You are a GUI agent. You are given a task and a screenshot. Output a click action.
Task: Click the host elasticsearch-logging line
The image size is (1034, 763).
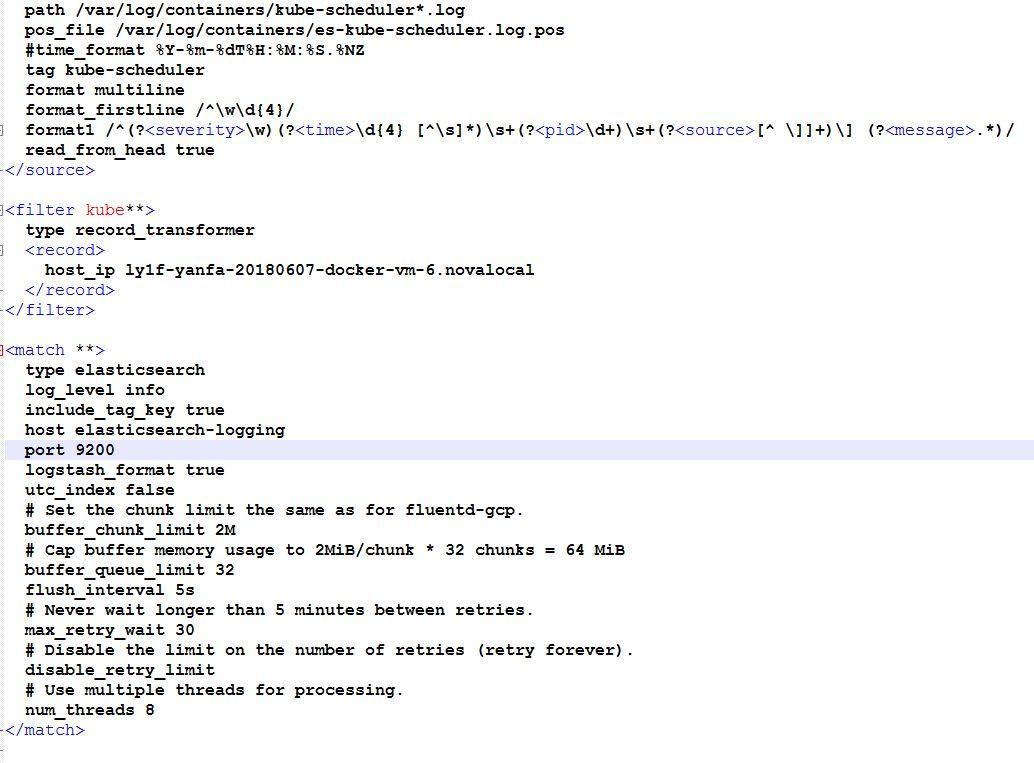155,430
